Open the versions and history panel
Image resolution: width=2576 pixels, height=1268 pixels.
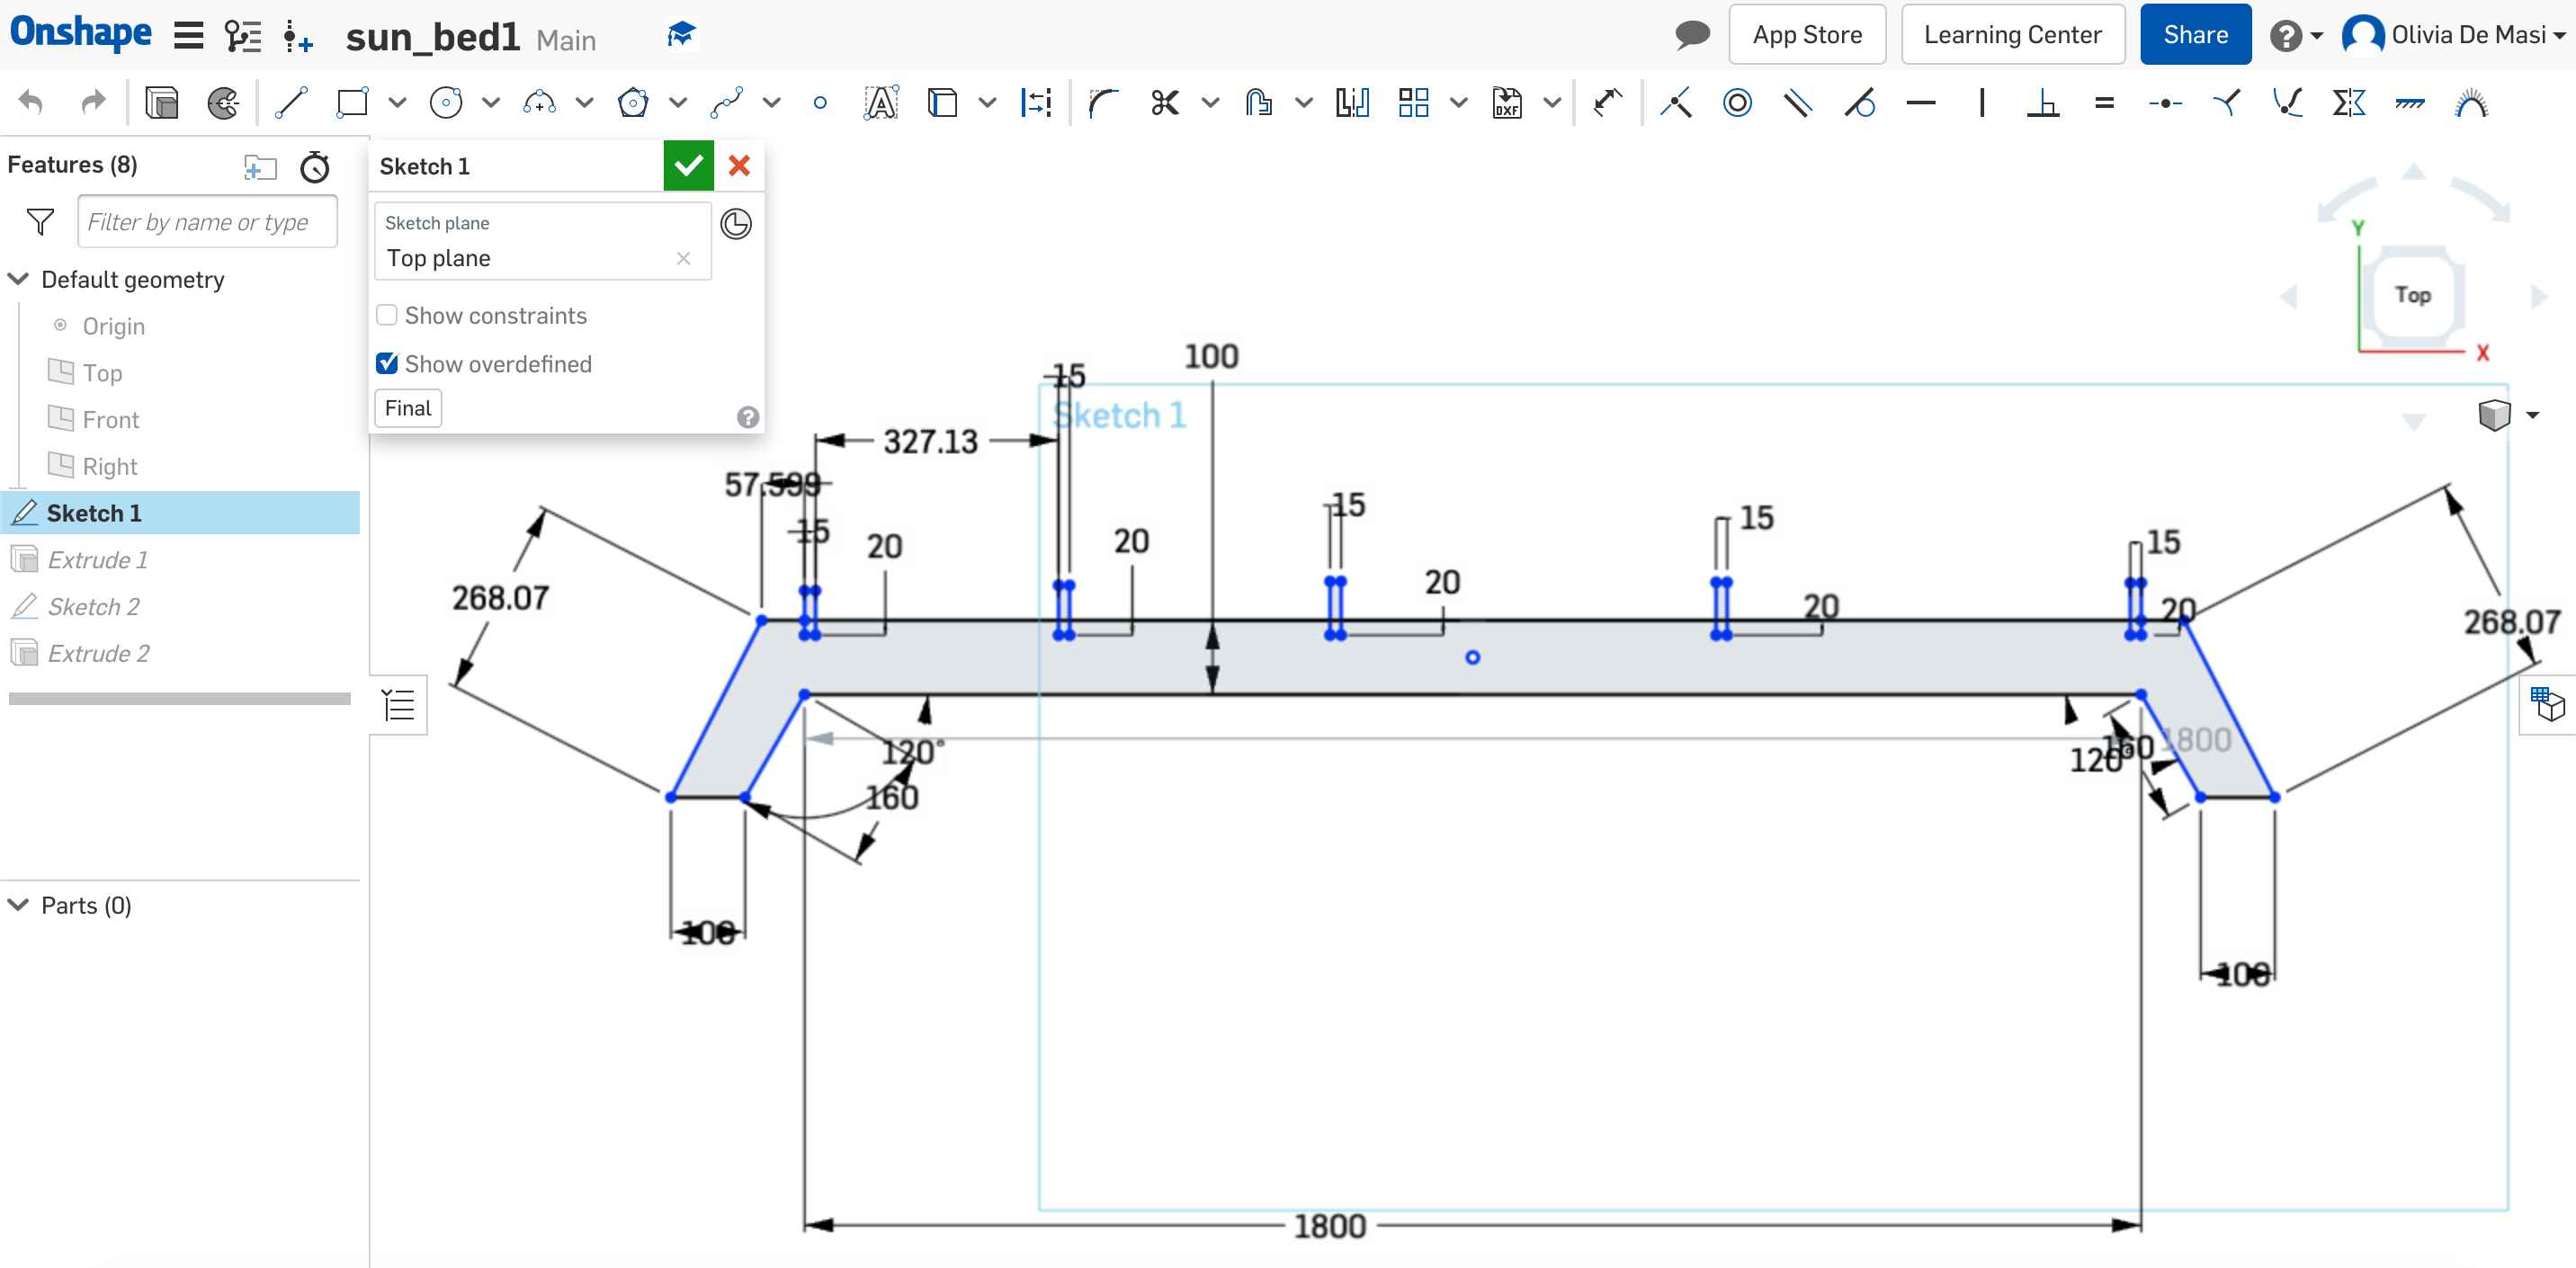click(243, 36)
